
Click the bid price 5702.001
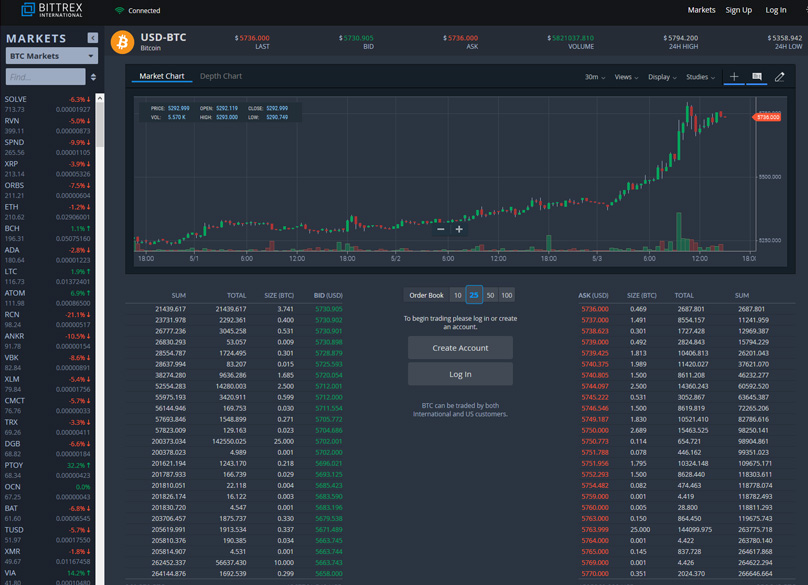point(329,441)
